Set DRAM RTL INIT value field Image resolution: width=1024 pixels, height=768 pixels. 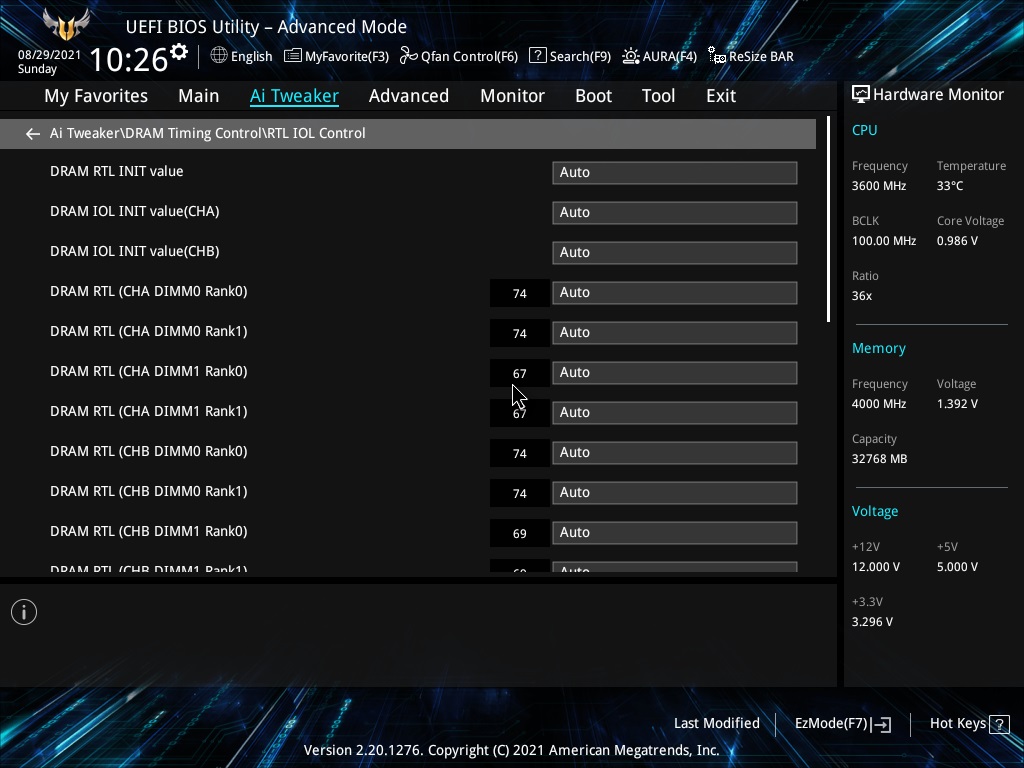coord(675,172)
